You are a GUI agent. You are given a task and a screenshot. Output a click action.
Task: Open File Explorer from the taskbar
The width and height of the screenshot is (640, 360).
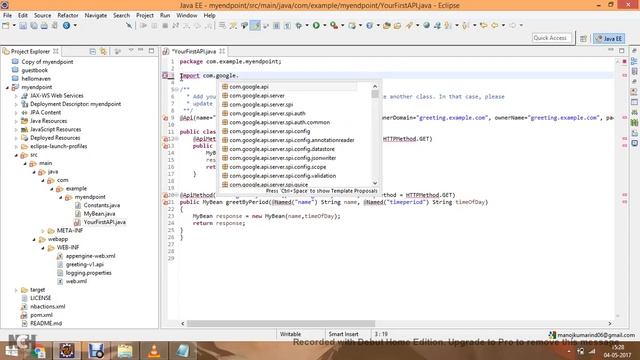point(125,351)
